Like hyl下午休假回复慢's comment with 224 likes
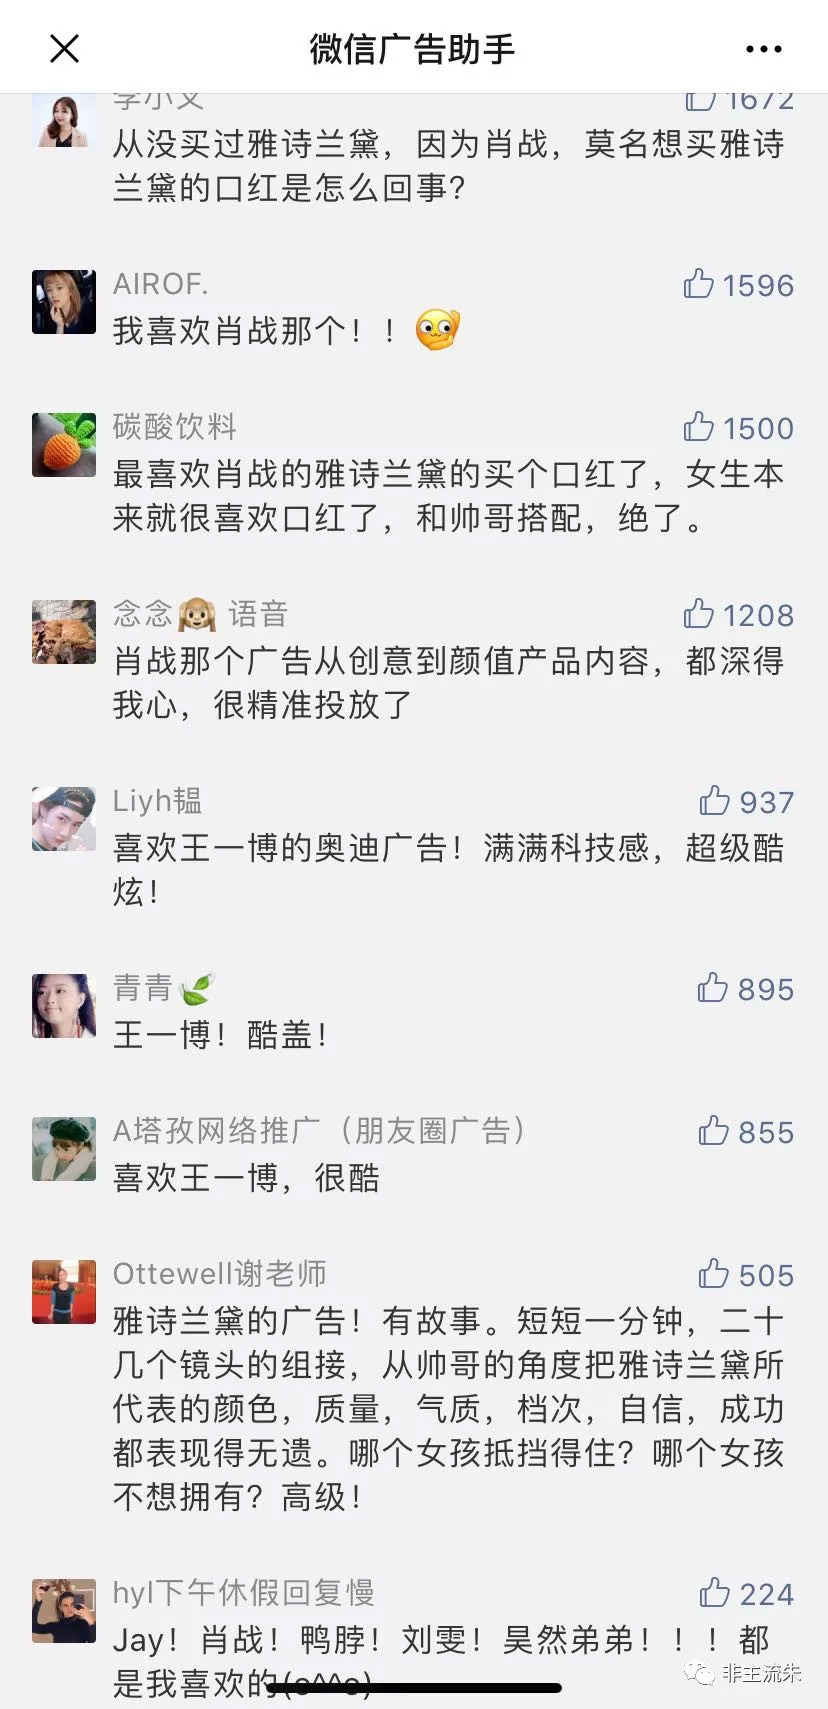828x1709 pixels. 714,1593
